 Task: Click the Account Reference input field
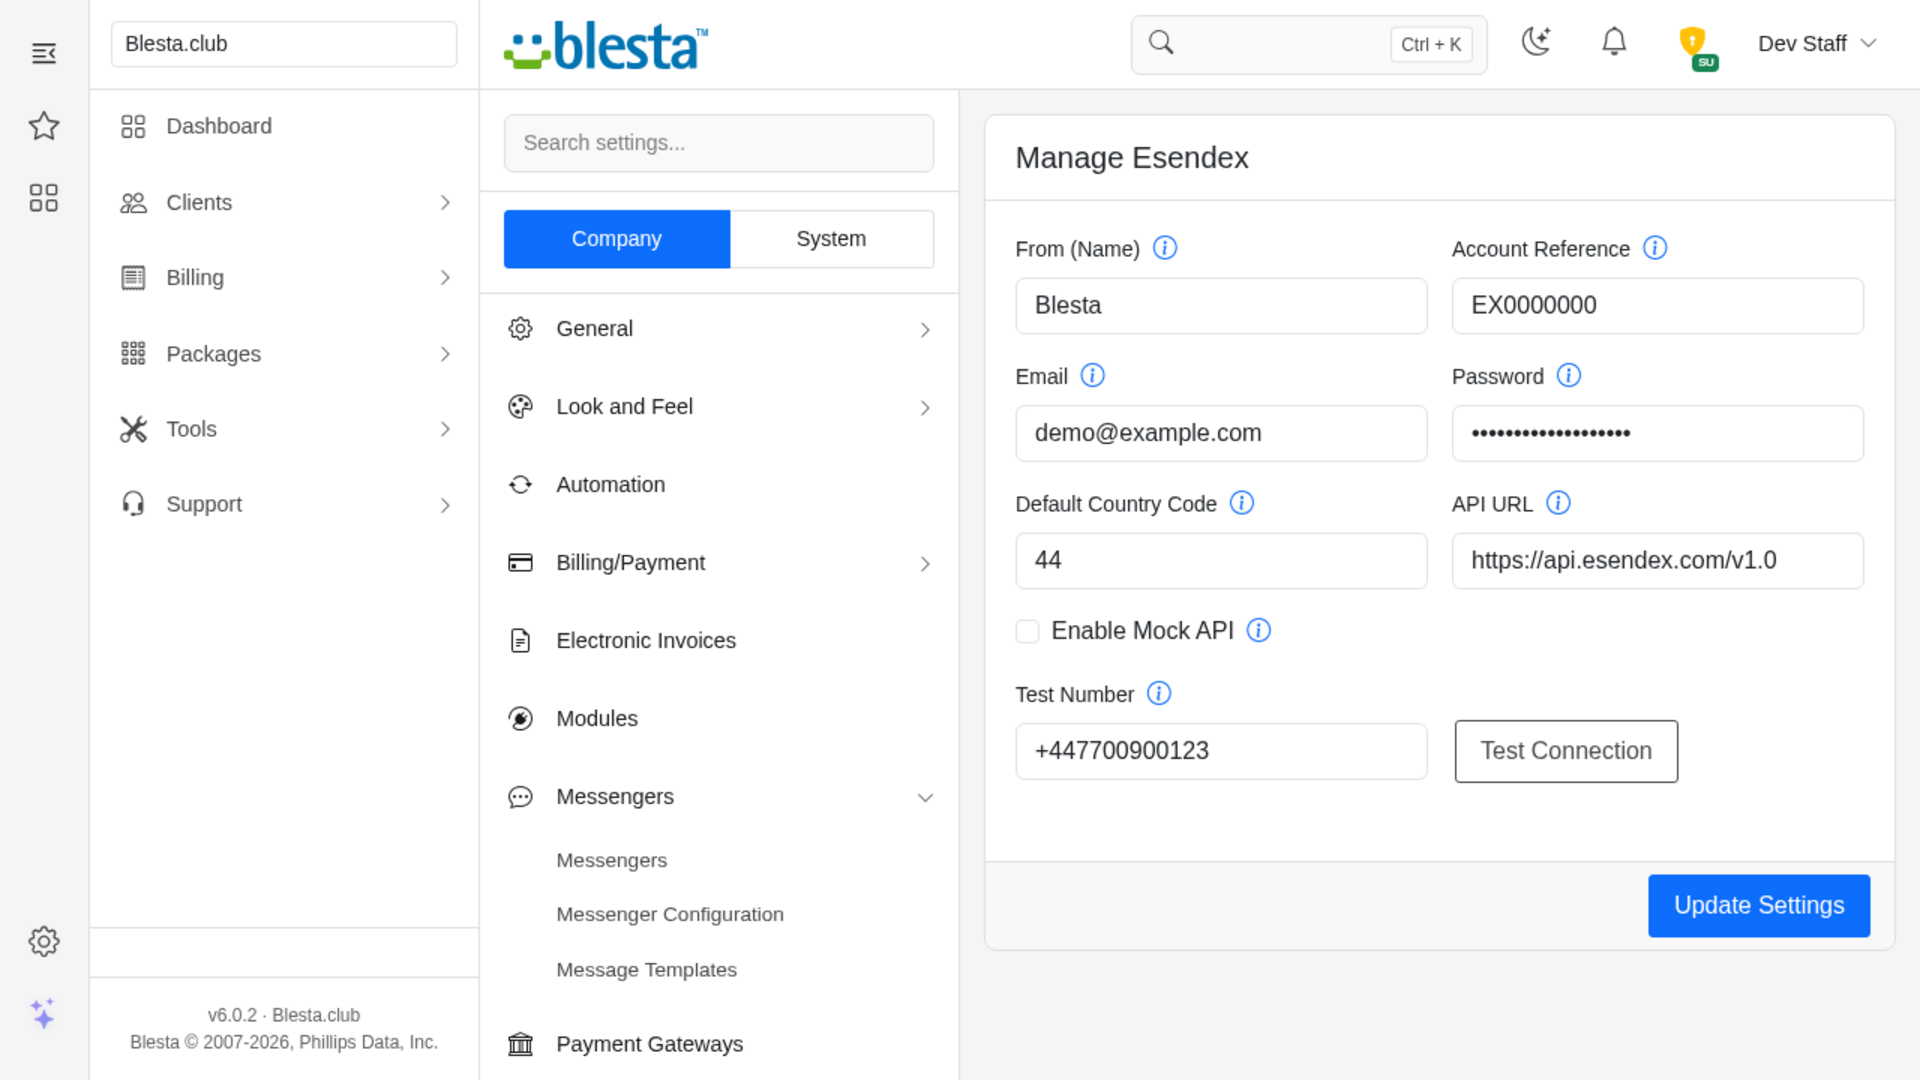pyautogui.click(x=1657, y=306)
